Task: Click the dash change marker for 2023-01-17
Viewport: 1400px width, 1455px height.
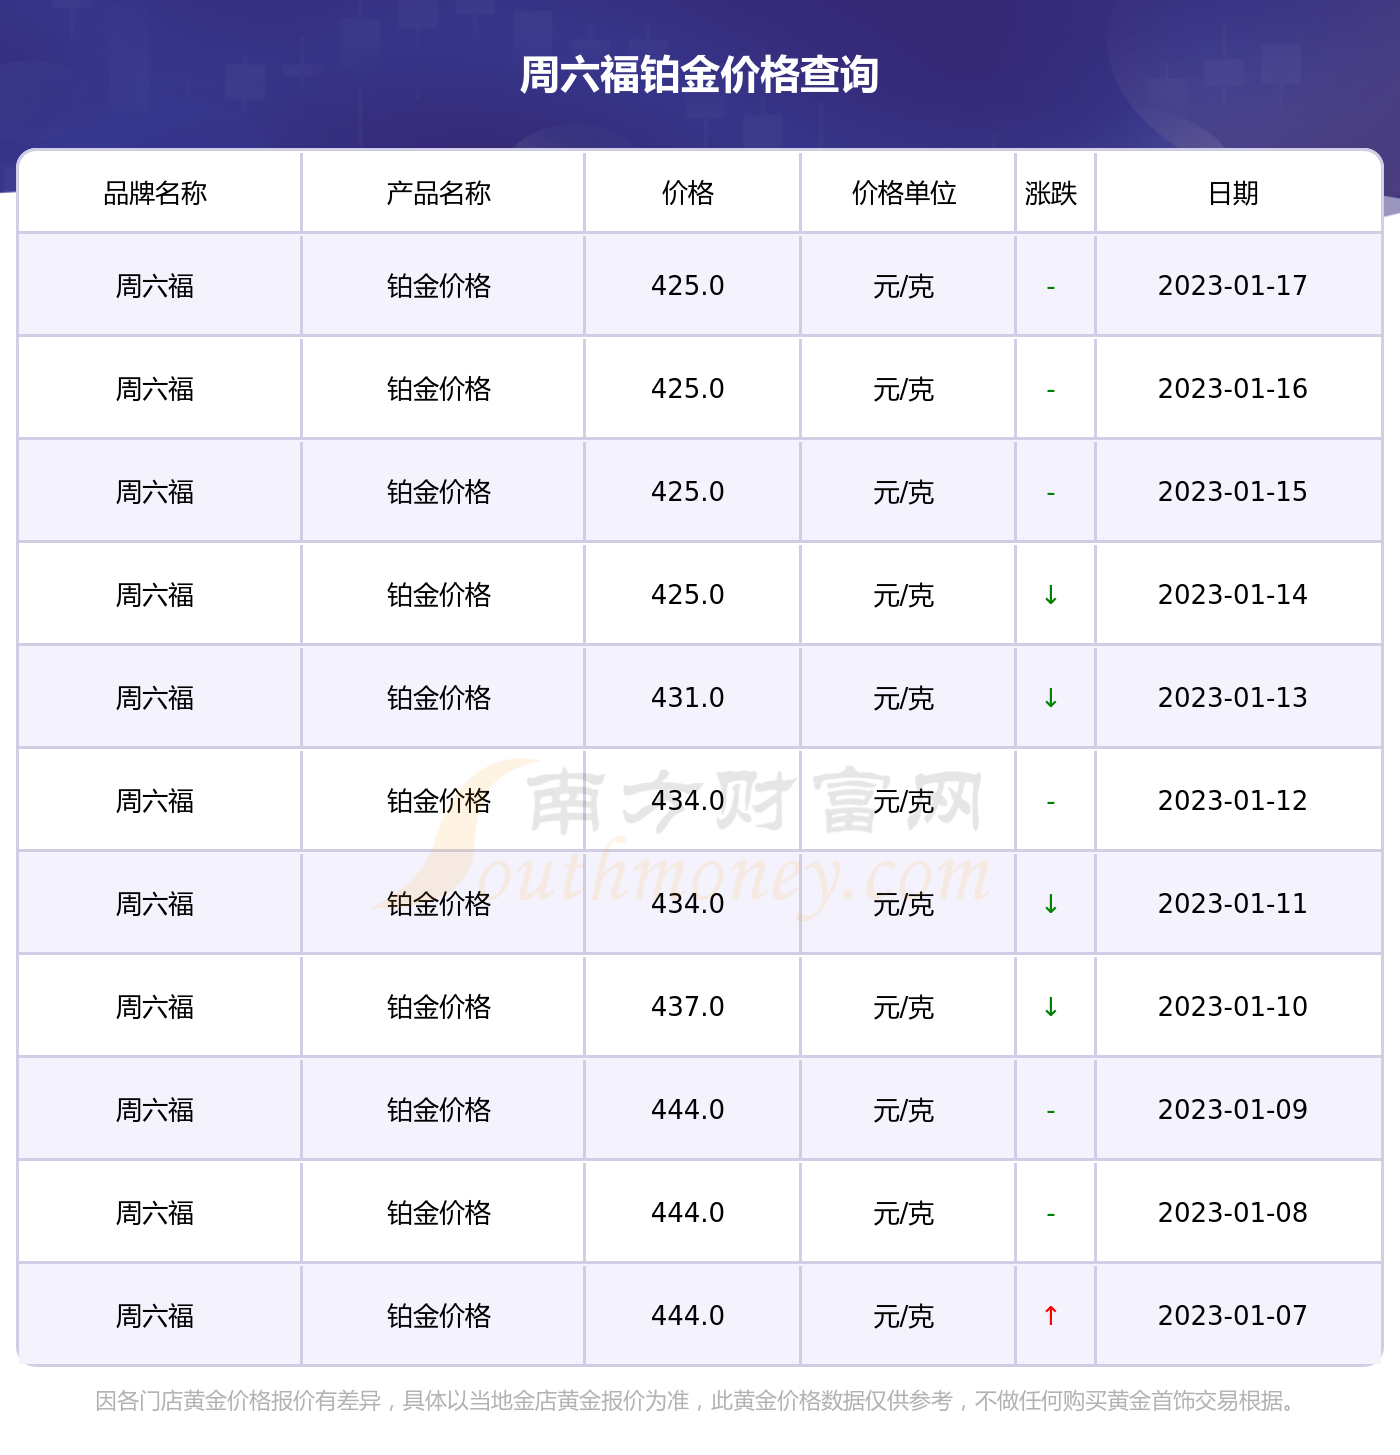Action: click(1051, 288)
